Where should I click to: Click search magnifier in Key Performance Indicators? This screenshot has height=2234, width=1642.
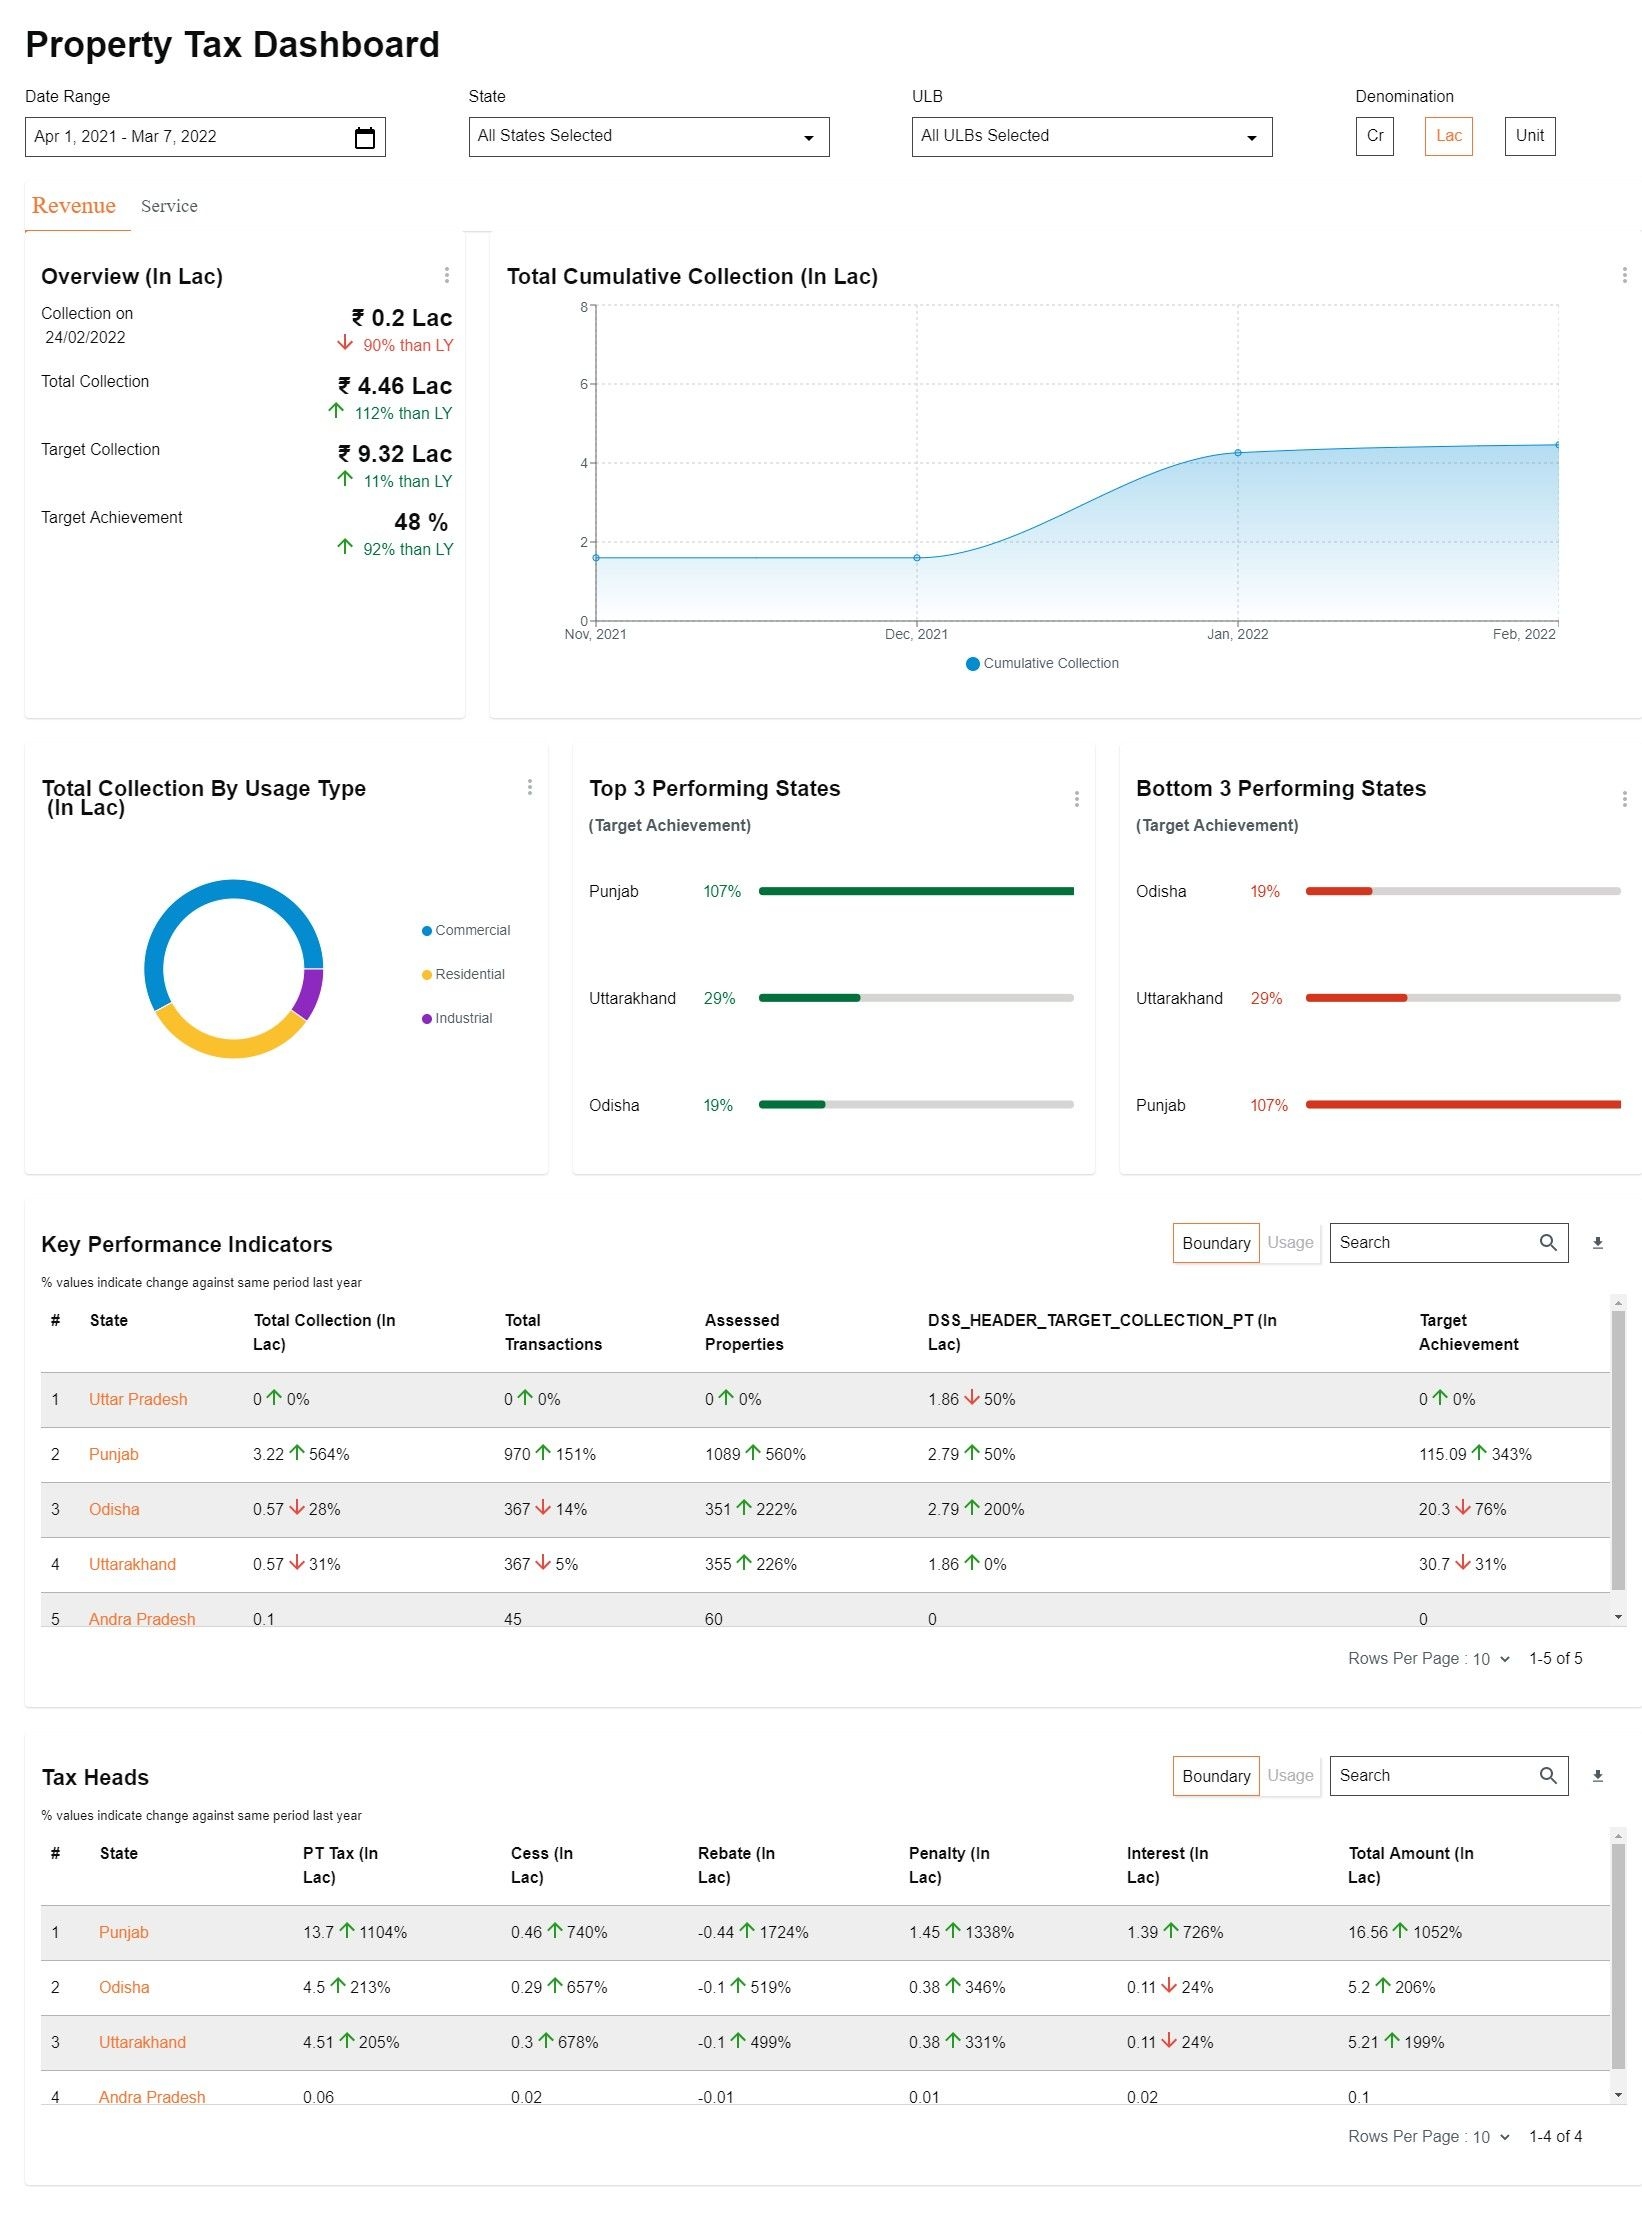tap(1547, 1243)
